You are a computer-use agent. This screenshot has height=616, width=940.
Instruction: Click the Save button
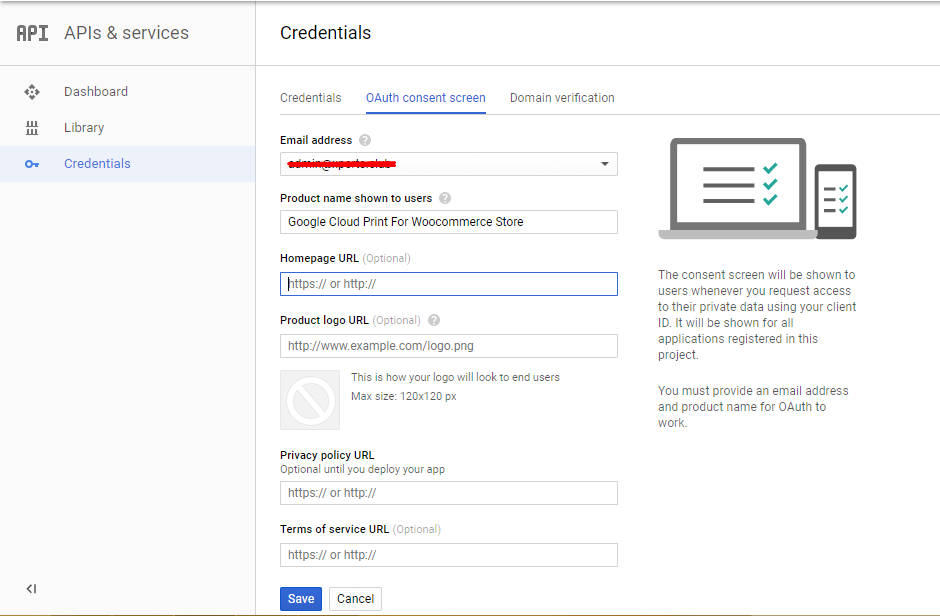pyautogui.click(x=301, y=599)
